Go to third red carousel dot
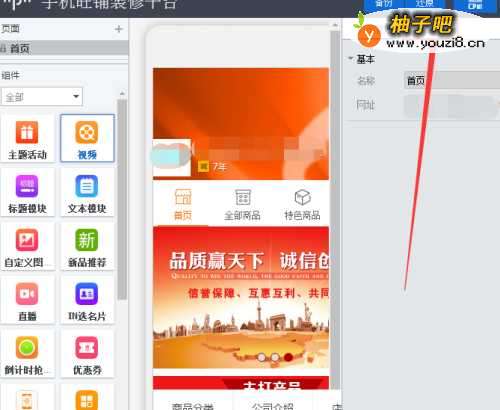Image resolution: width=500 pixels, height=410 pixels. pyautogui.click(x=289, y=357)
